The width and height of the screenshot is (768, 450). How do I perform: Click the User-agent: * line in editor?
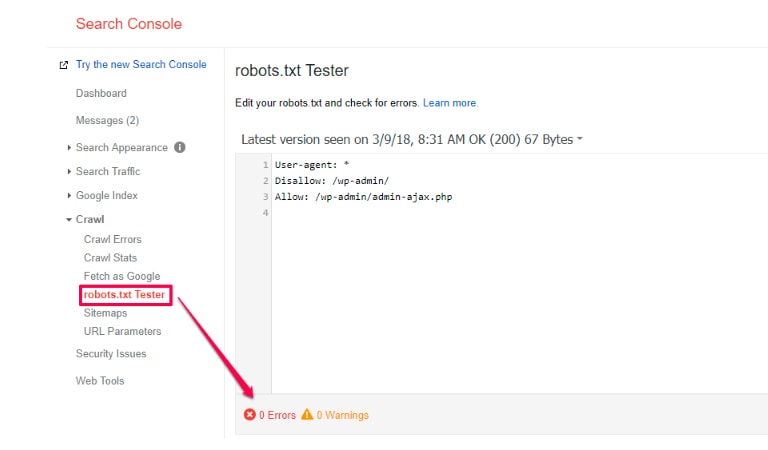tap(312, 165)
